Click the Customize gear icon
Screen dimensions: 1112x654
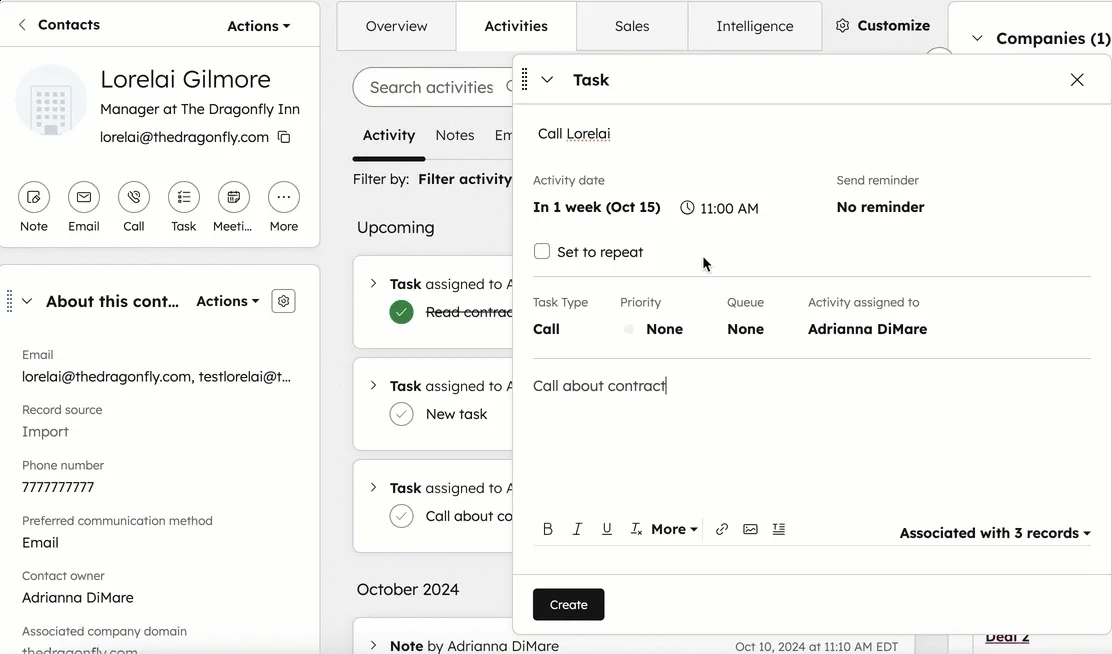[842, 26]
